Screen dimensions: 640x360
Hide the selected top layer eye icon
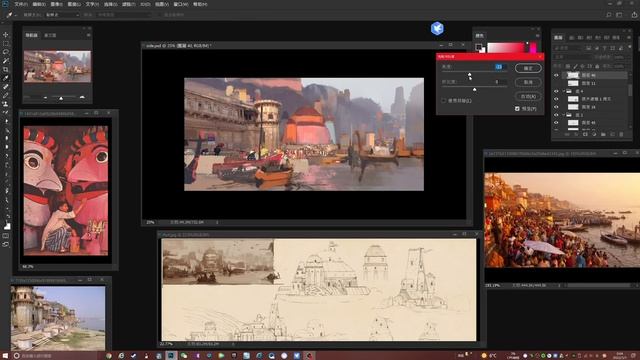pyautogui.click(x=556, y=75)
